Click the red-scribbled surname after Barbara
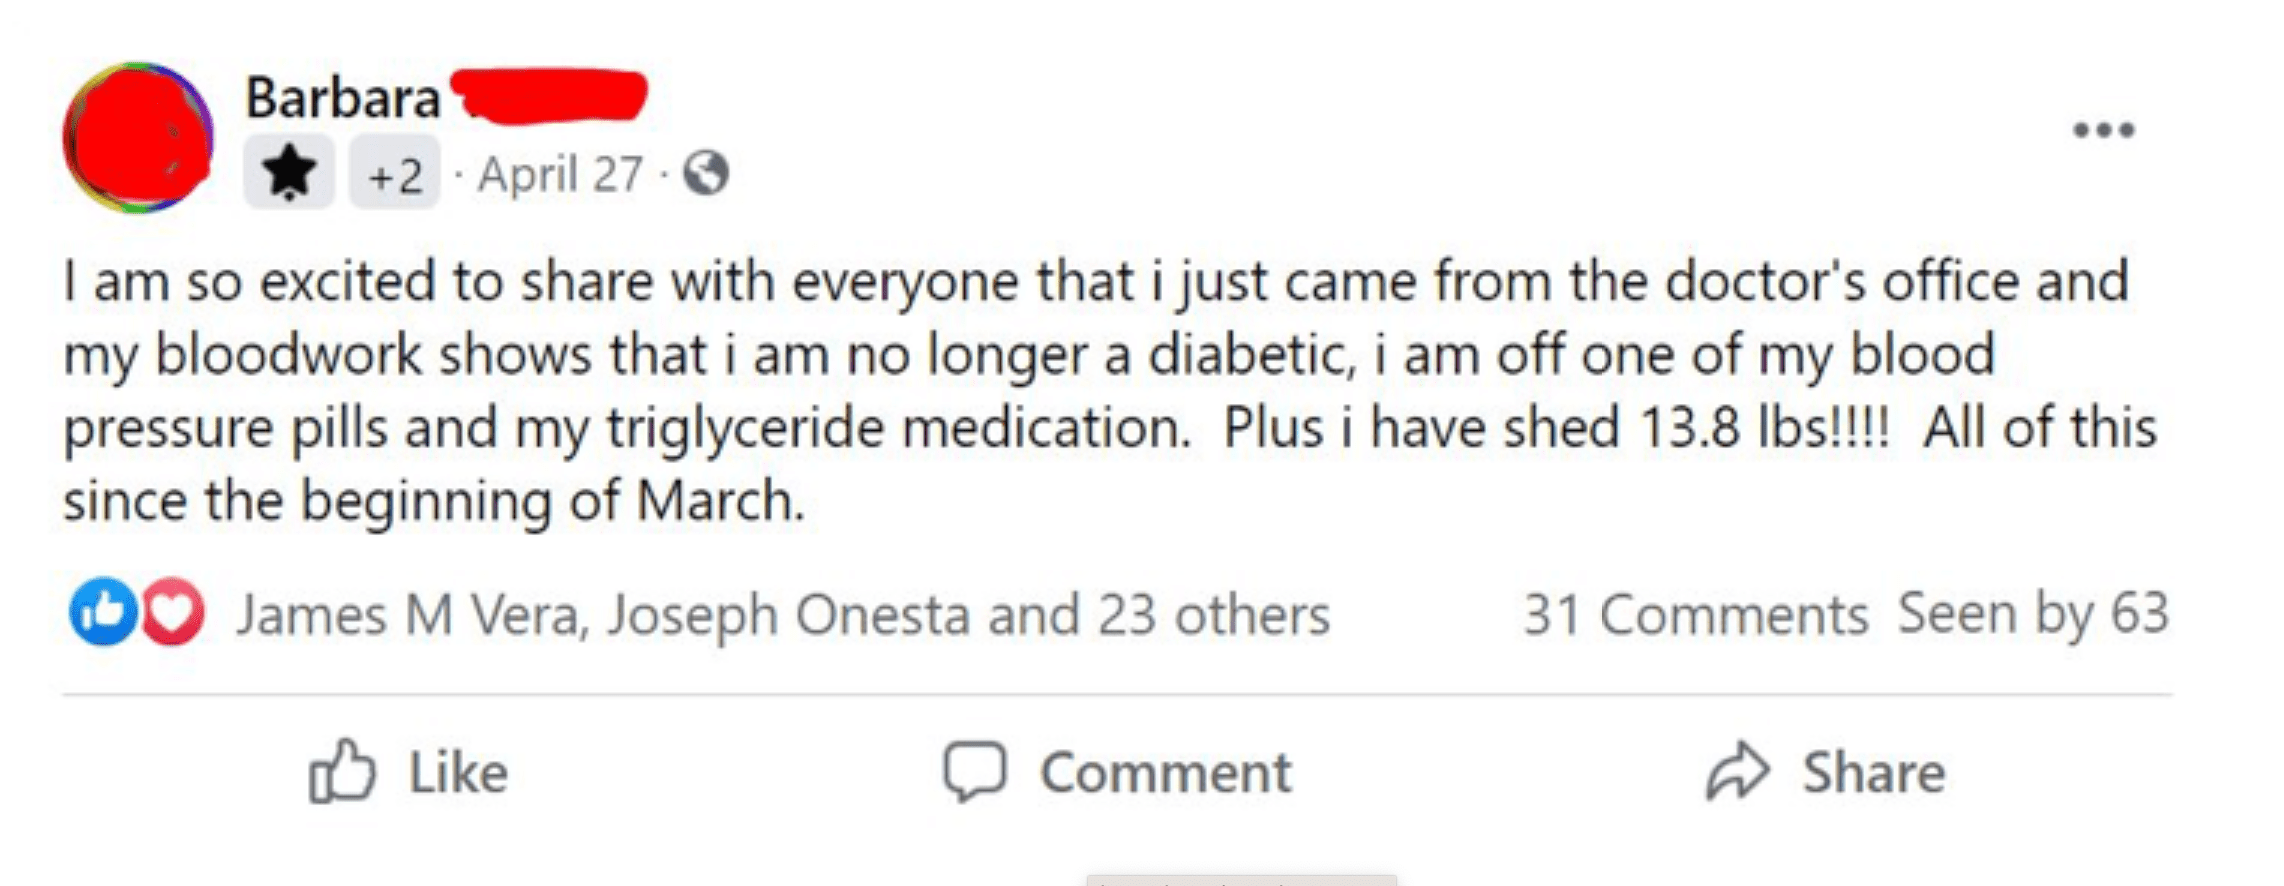This screenshot has width=2284, height=886. (548, 96)
